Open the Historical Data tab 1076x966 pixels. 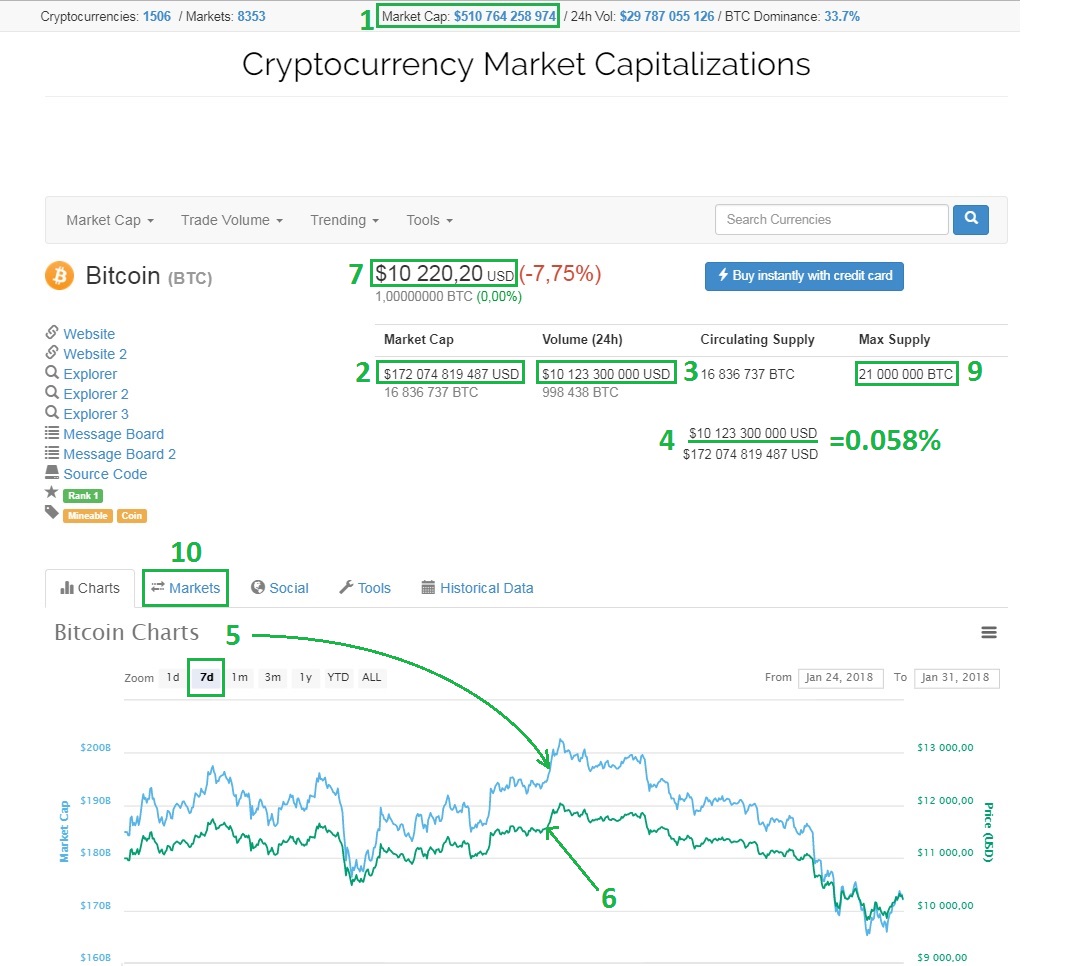[x=486, y=588]
